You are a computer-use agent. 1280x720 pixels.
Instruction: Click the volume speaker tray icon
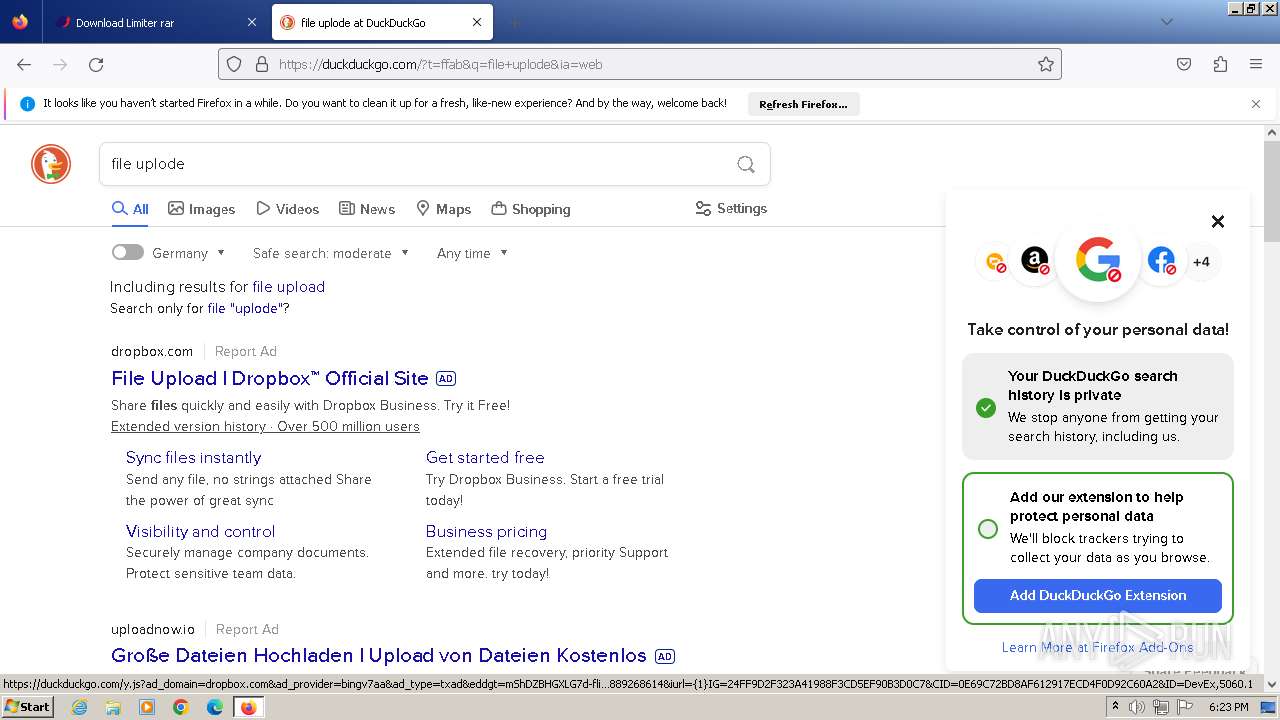point(1137,707)
